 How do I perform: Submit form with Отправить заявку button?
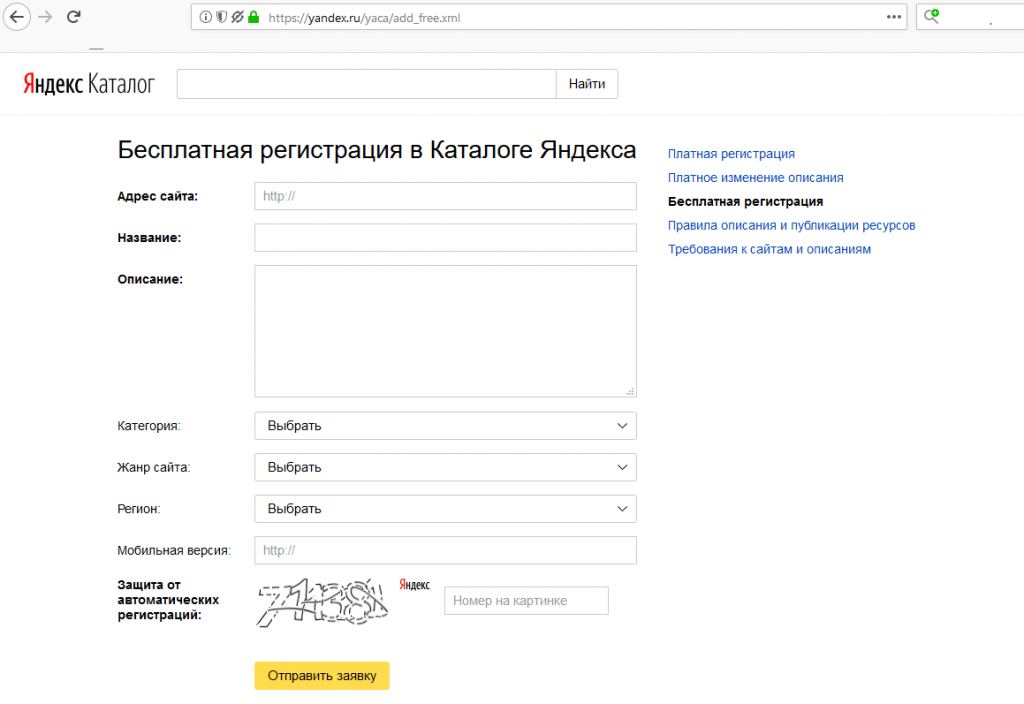click(x=322, y=676)
